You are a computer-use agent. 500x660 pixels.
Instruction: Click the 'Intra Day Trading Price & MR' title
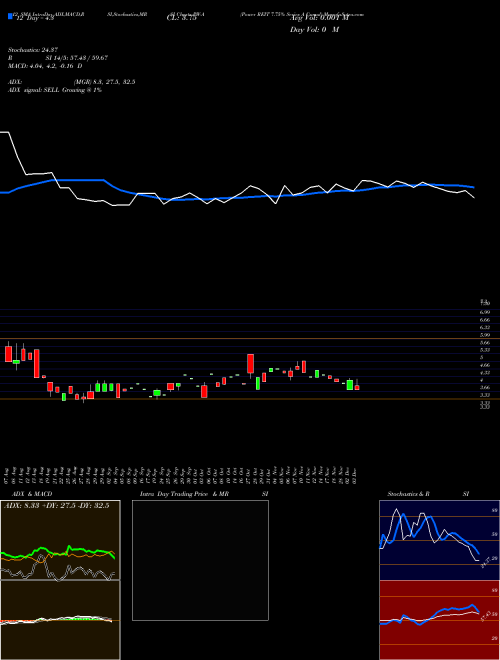point(184,494)
